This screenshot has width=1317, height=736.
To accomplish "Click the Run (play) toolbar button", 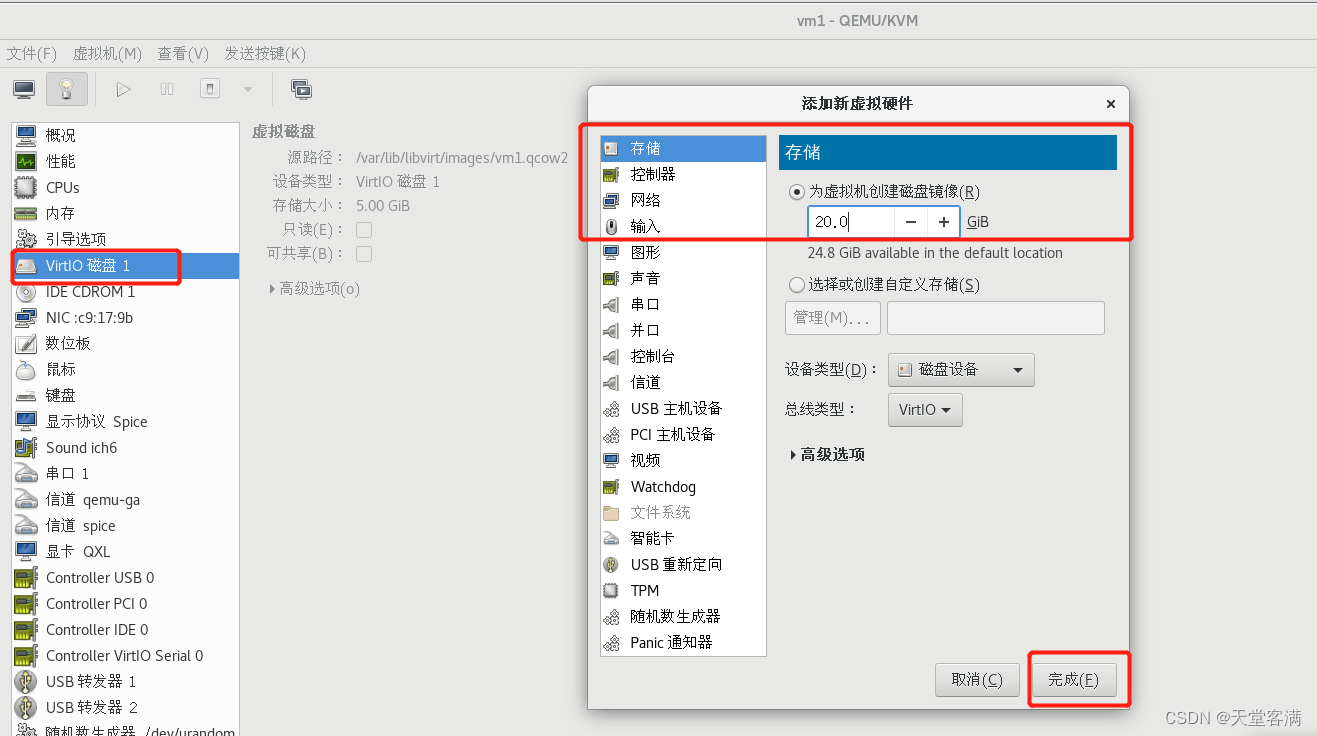I will click(x=123, y=89).
